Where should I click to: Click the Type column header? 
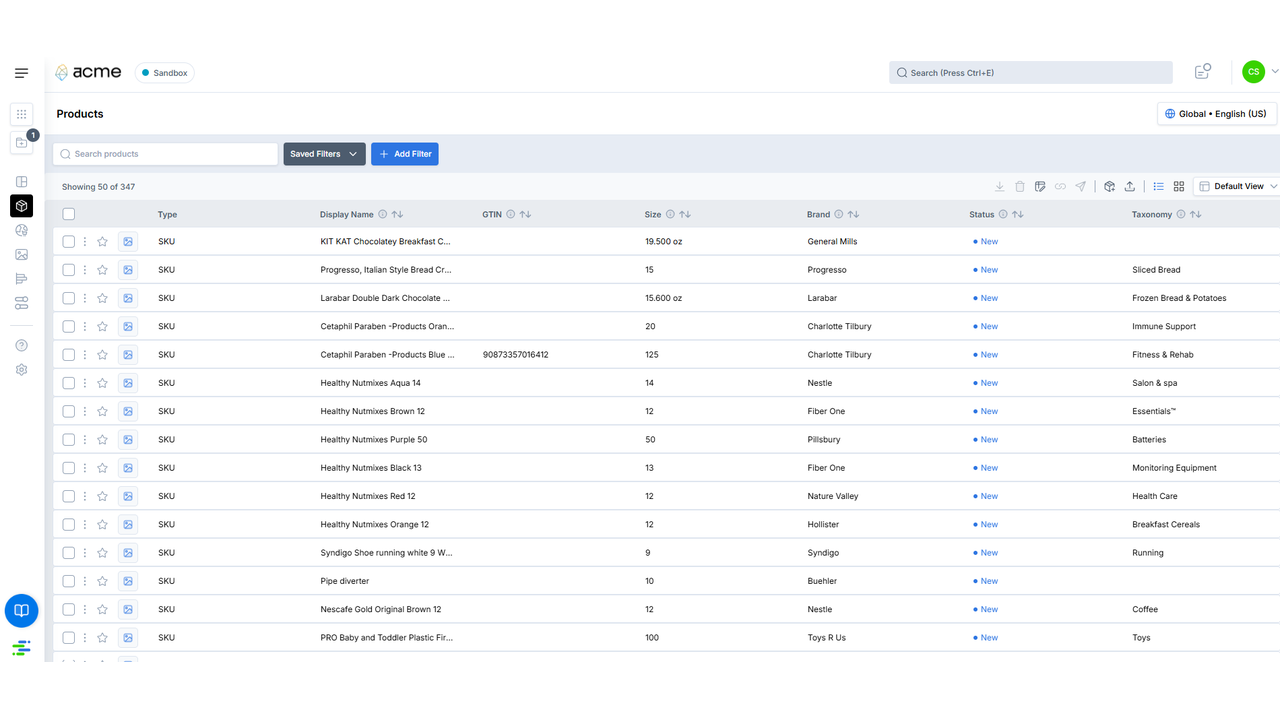pyautogui.click(x=167, y=215)
